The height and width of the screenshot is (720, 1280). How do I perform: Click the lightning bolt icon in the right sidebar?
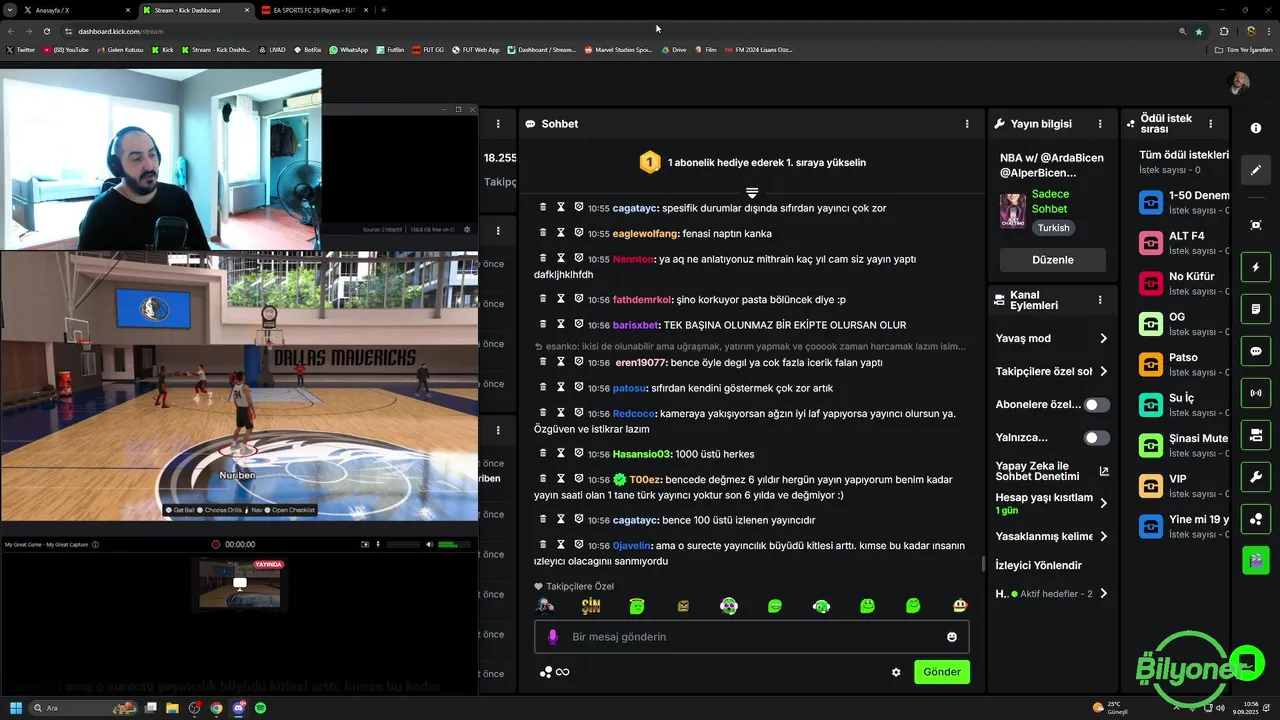(1256, 268)
